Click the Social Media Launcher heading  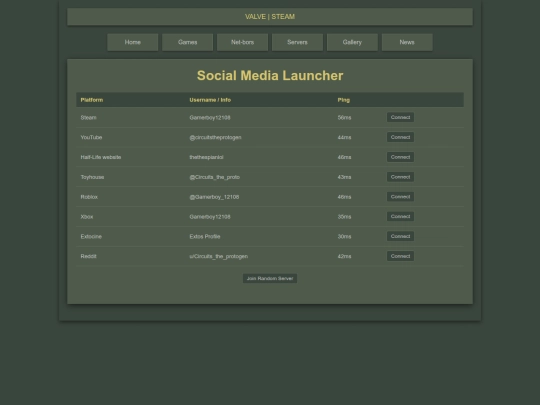point(270,76)
